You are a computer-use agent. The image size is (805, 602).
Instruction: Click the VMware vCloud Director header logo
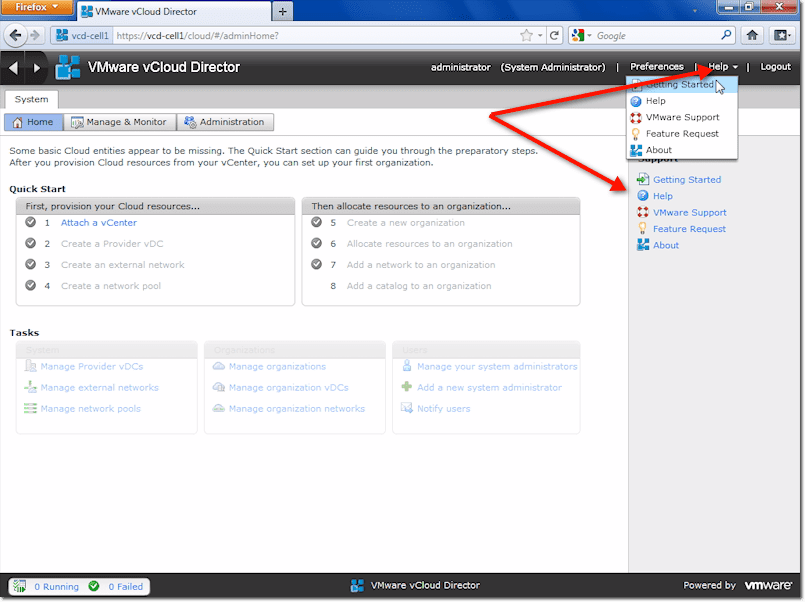click(x=68, y=68)
